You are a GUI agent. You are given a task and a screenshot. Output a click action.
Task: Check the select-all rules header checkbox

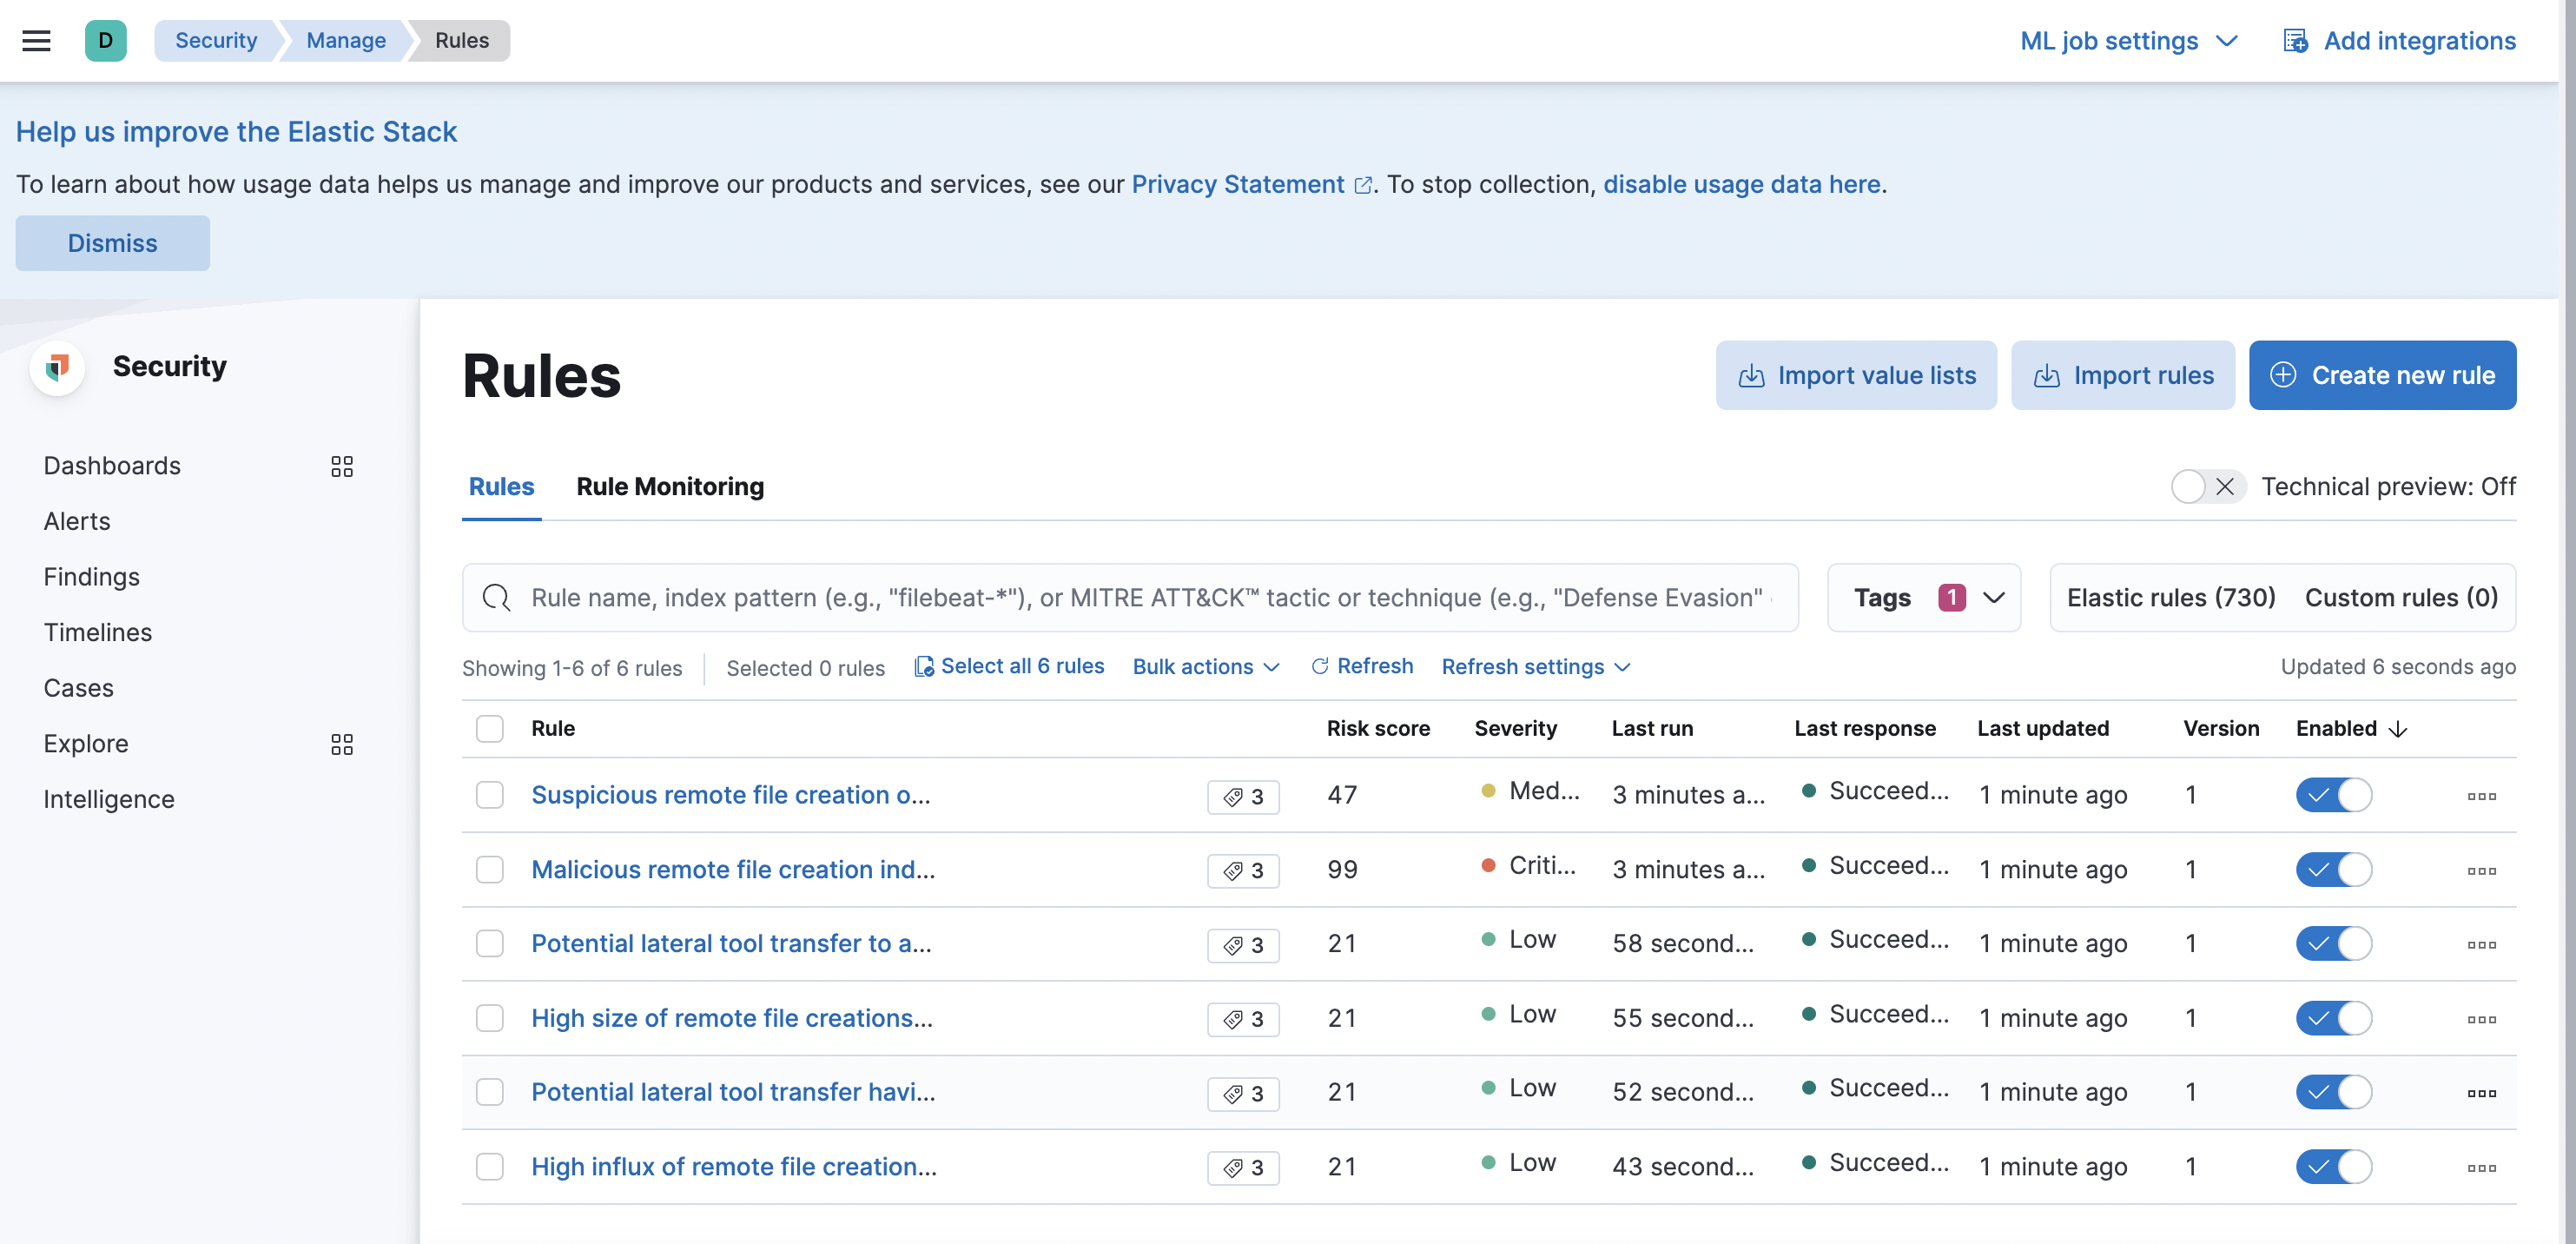pyautogui.click(x=489, y=728)
